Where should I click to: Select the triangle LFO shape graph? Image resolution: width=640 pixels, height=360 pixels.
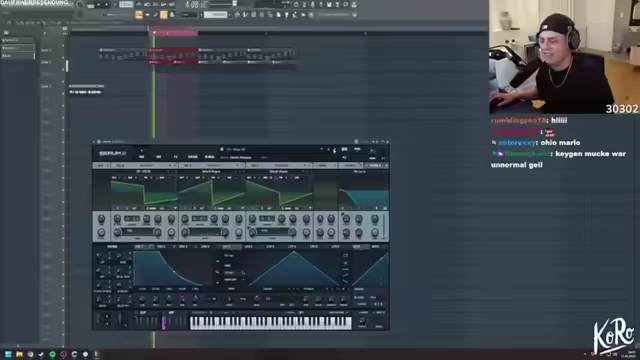294,269
